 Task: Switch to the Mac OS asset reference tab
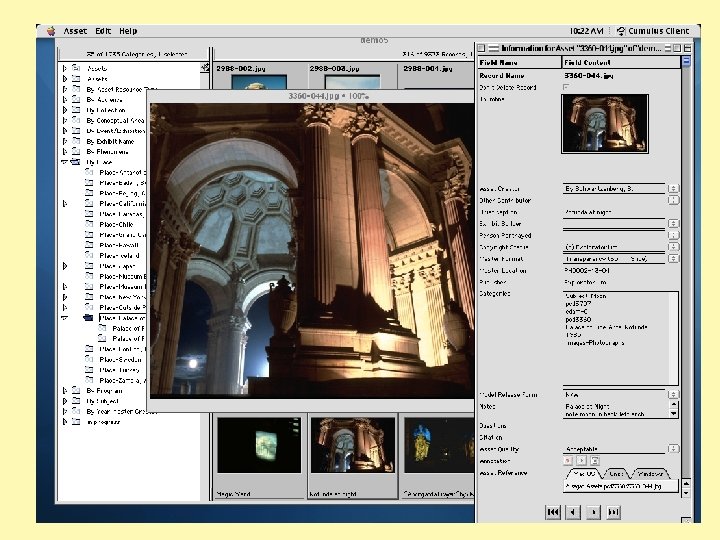582,473
